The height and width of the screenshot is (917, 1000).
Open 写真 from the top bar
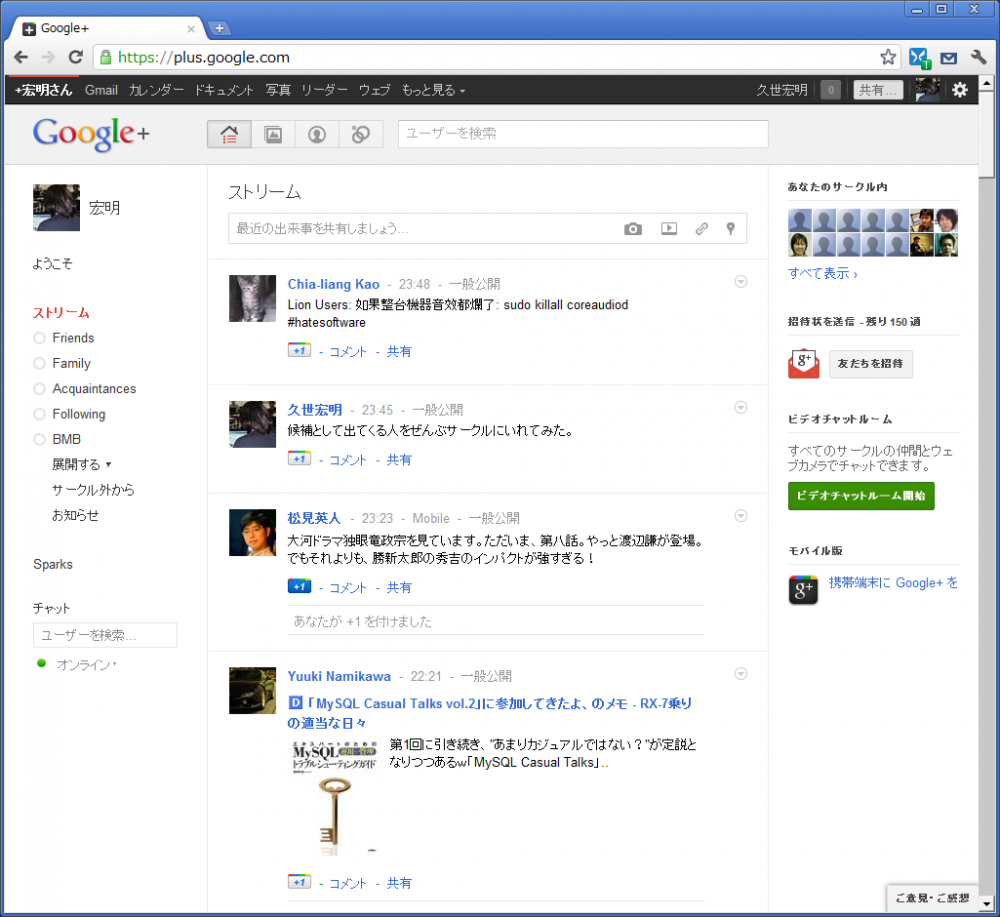click(x=277, y=90)
